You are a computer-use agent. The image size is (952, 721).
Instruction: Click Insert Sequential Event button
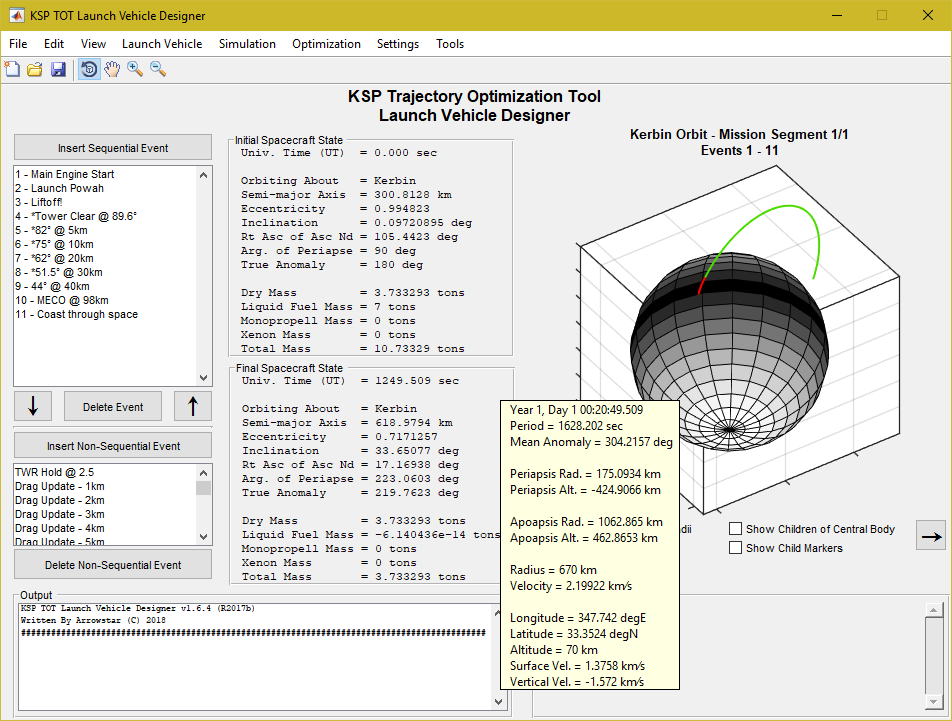click(113, 148)
